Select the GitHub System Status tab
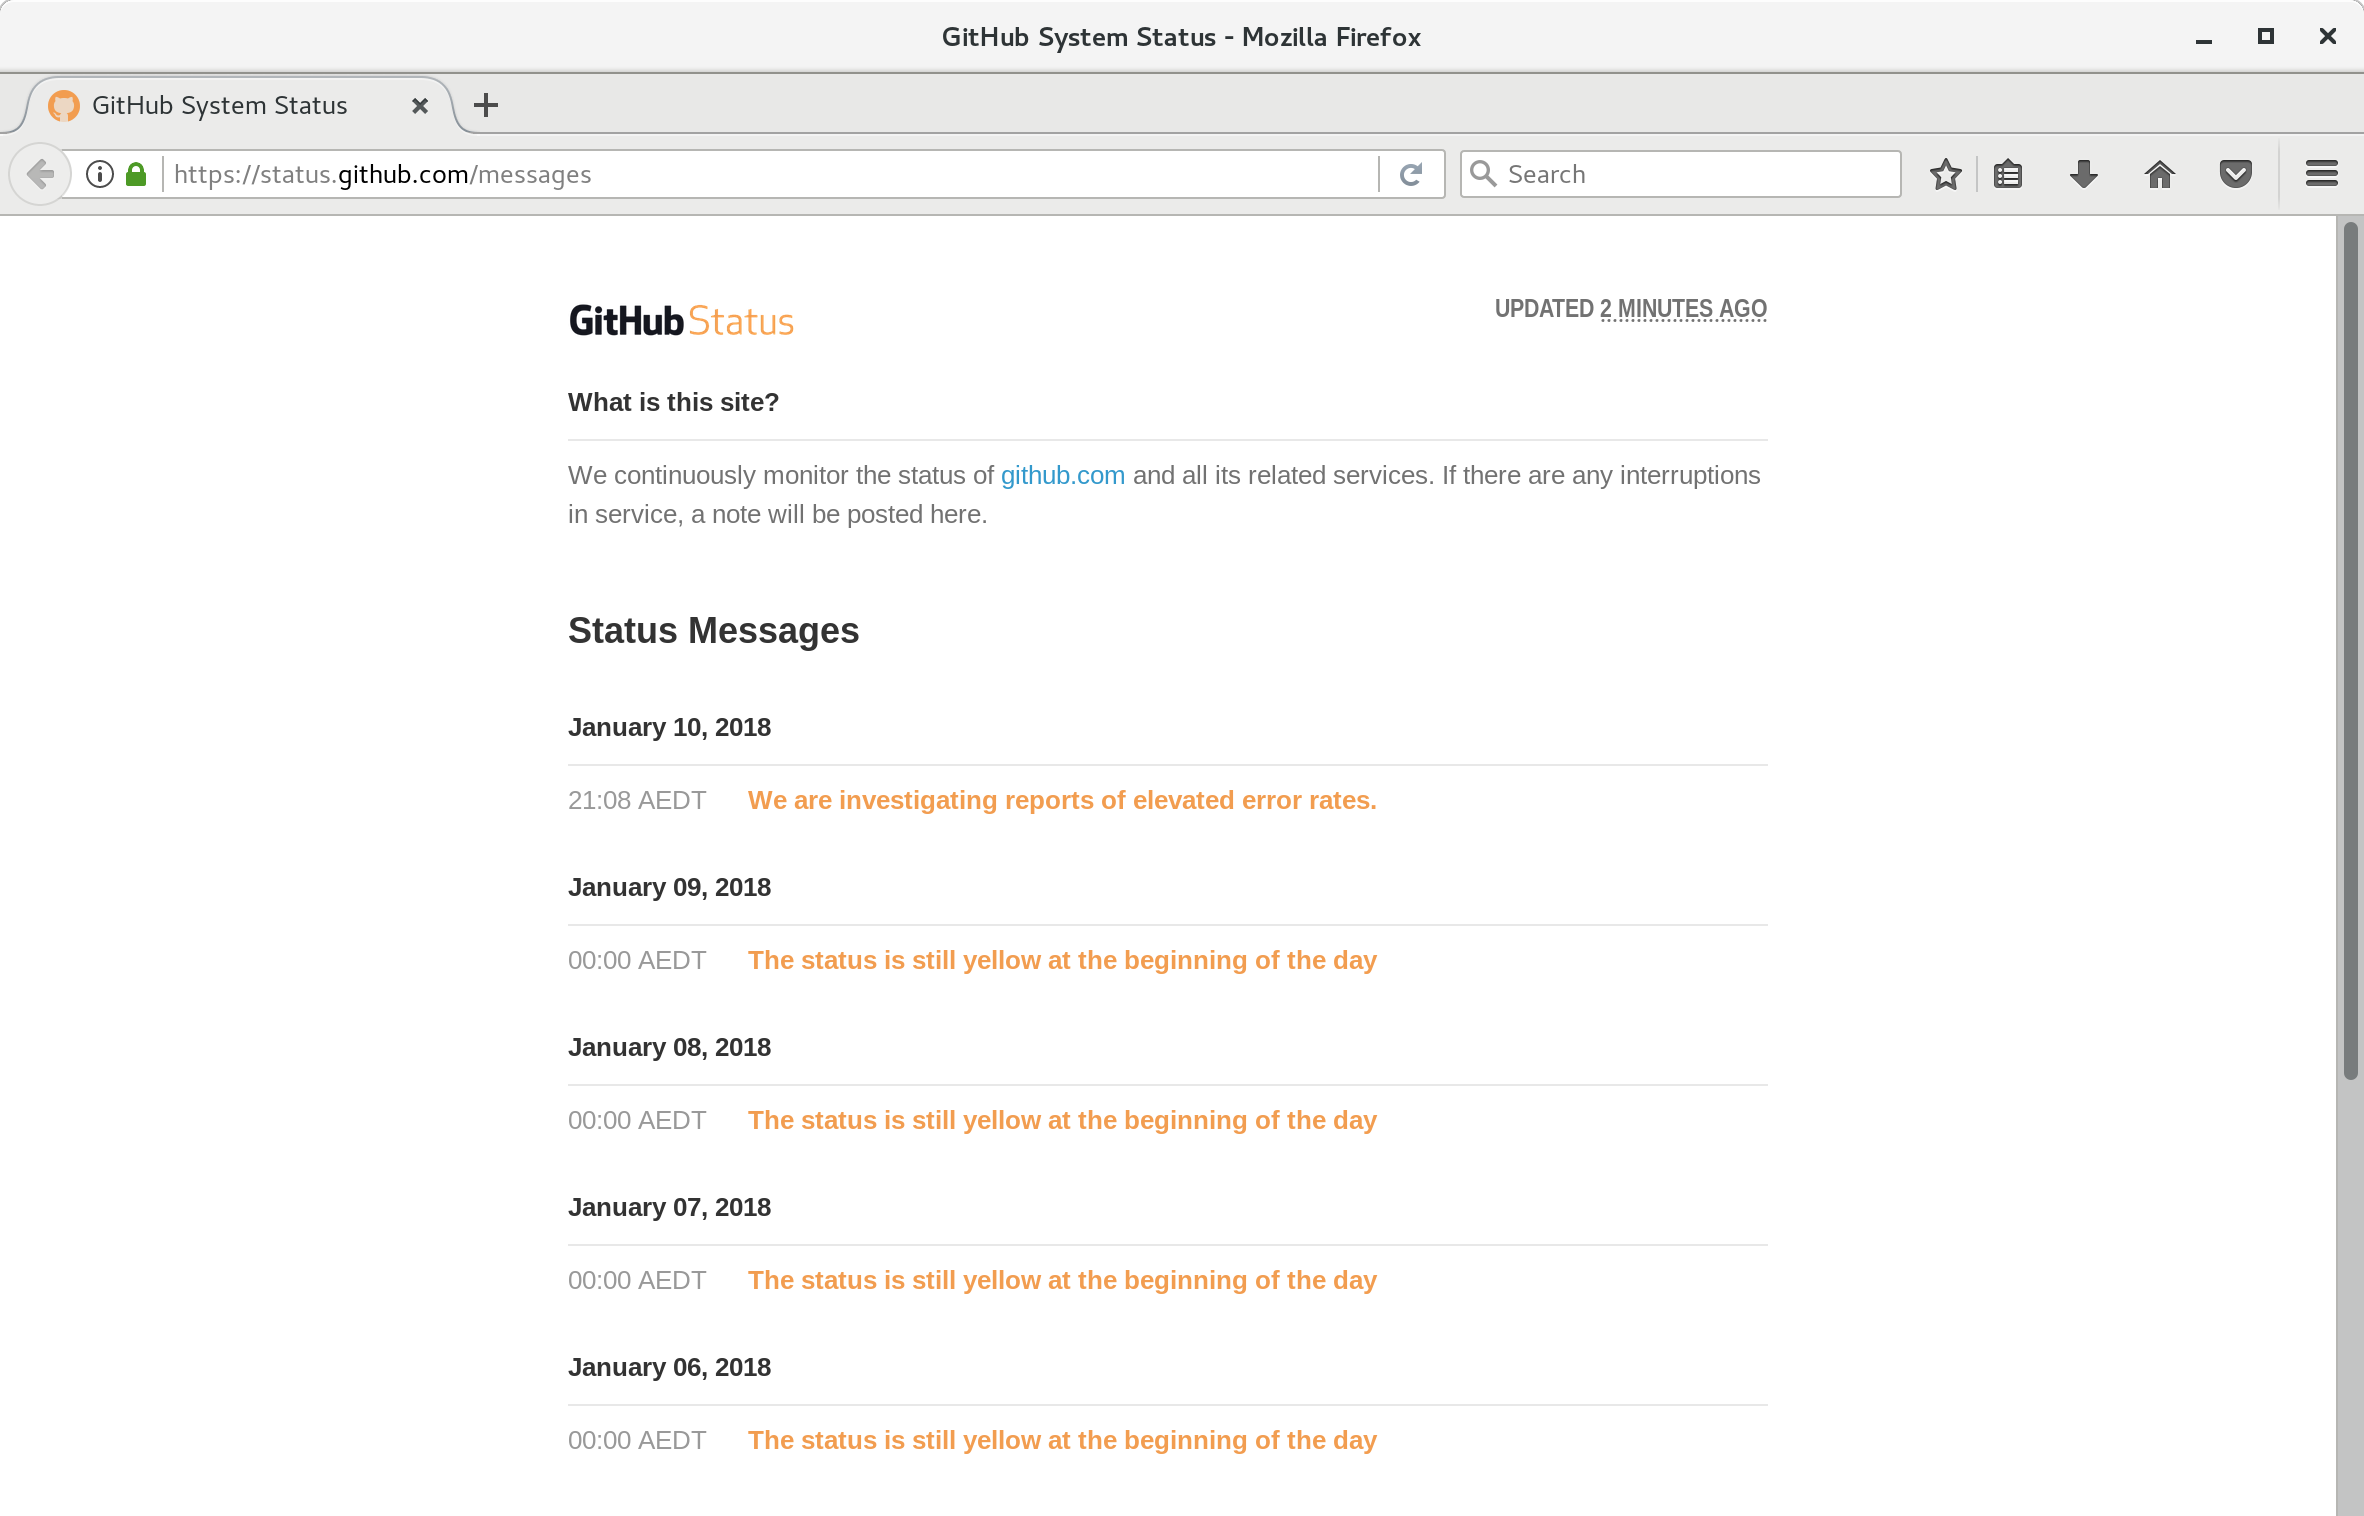The width and height of the screenshot is (2364, 1516). [x=220, y=105]
